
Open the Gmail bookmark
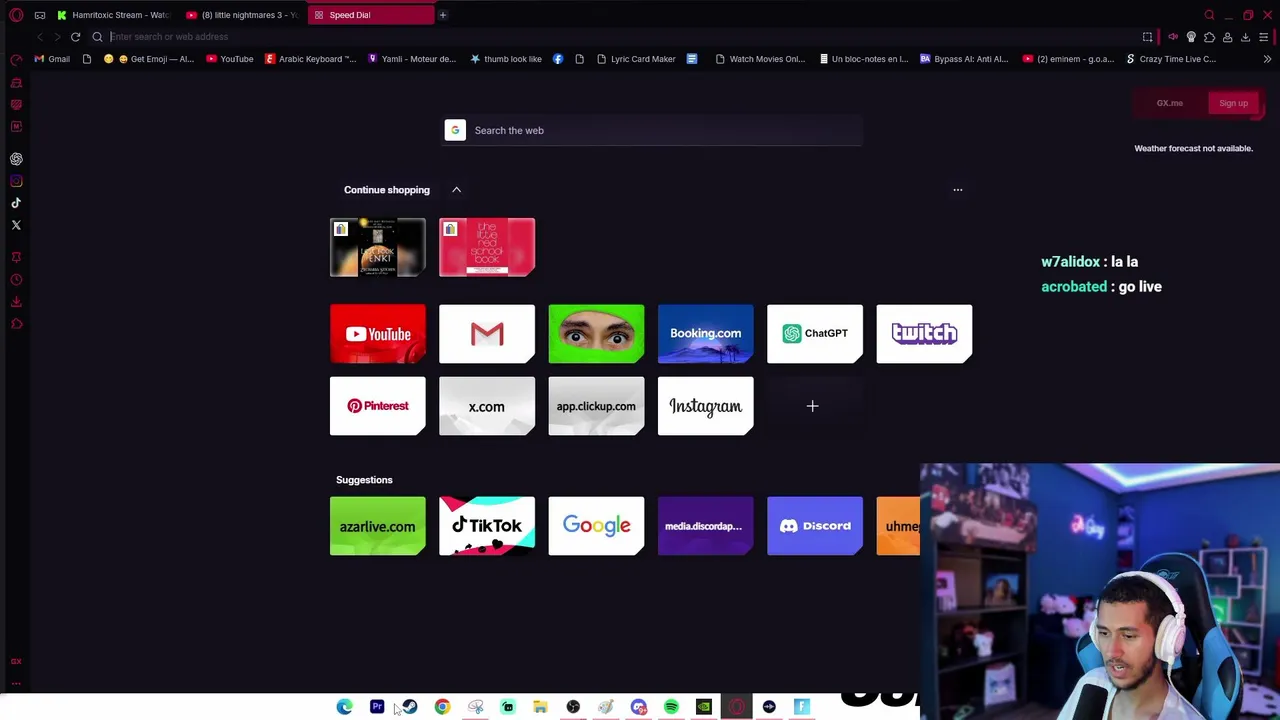52,59
